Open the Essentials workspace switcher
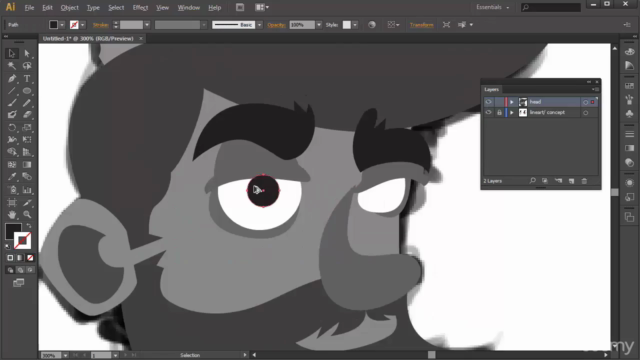The height and width of the screenshot is (360, 640). (x=493, y=7)
